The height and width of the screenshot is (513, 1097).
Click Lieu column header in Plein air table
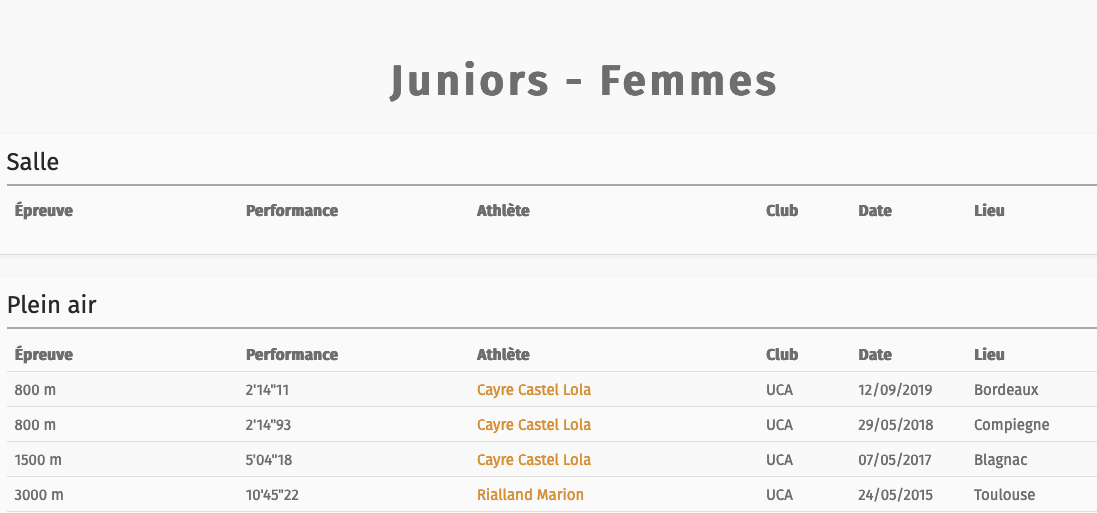pos(989,355)
